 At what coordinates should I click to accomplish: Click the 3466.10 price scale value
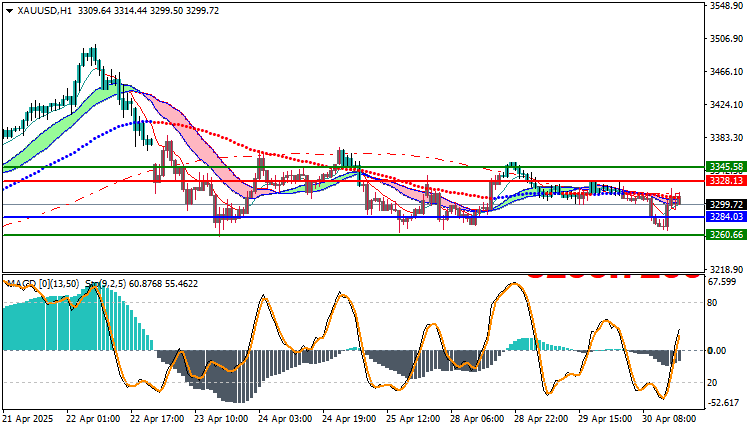(x=727, y=72)
